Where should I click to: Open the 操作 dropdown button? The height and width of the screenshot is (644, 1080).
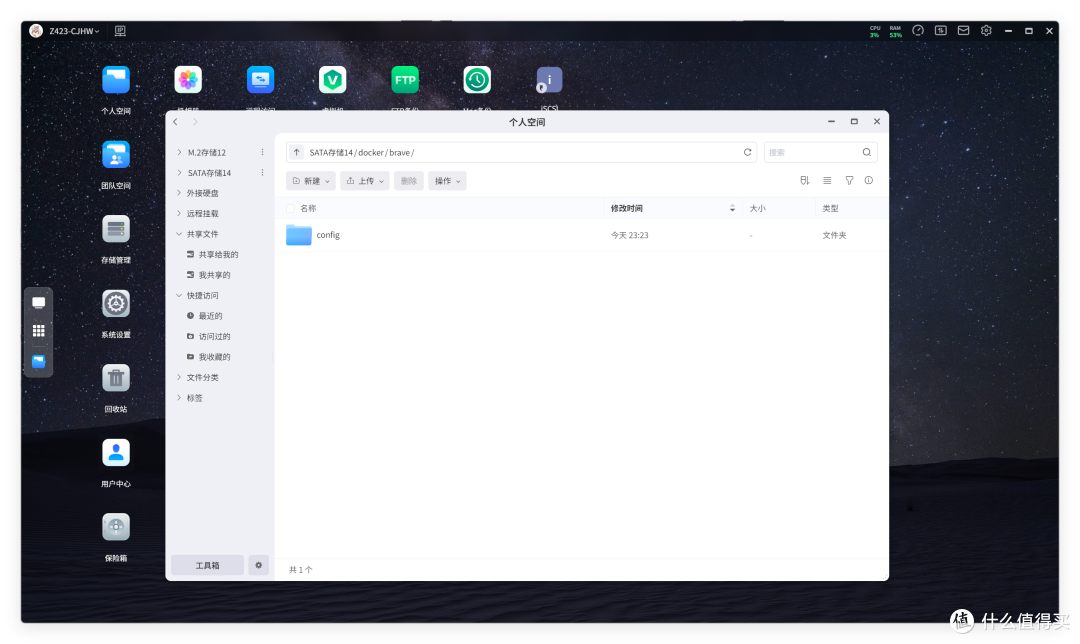447,181
